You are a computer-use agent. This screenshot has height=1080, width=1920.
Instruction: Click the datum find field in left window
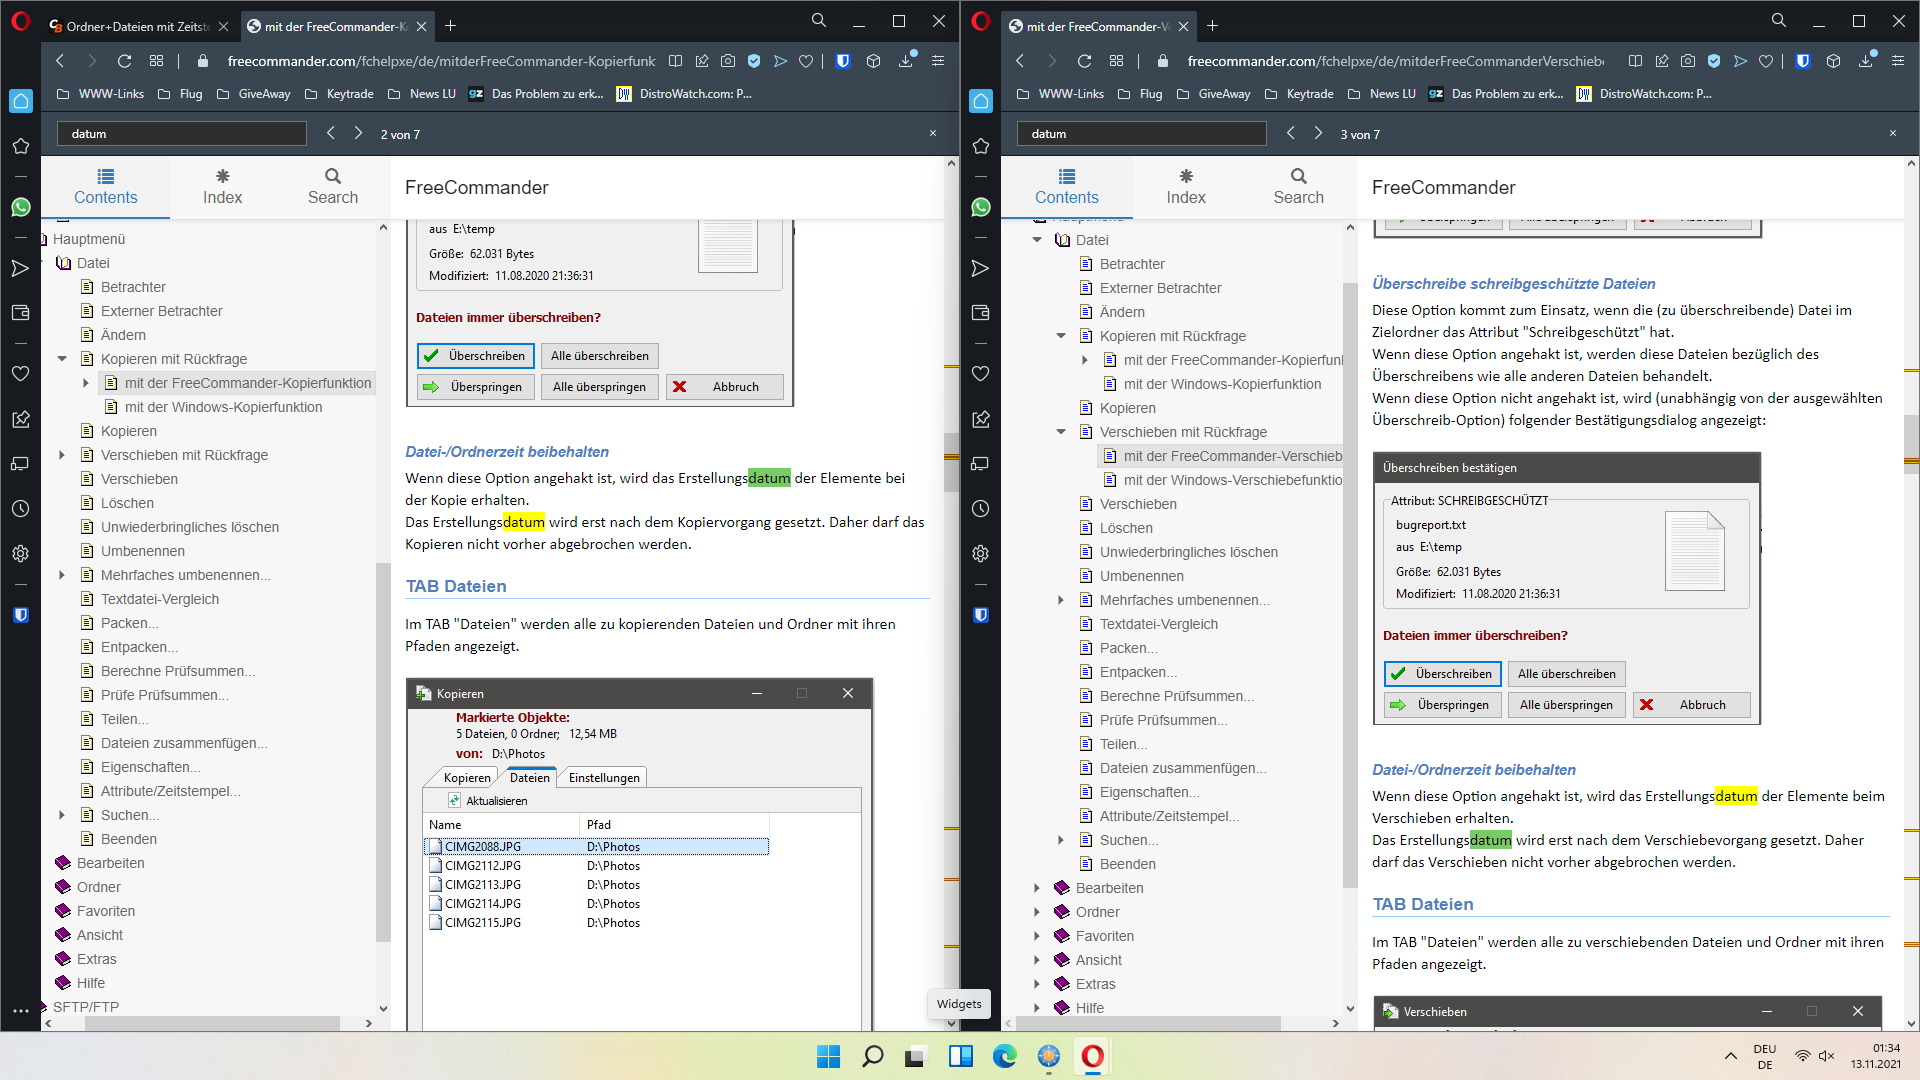click(182, 134)
